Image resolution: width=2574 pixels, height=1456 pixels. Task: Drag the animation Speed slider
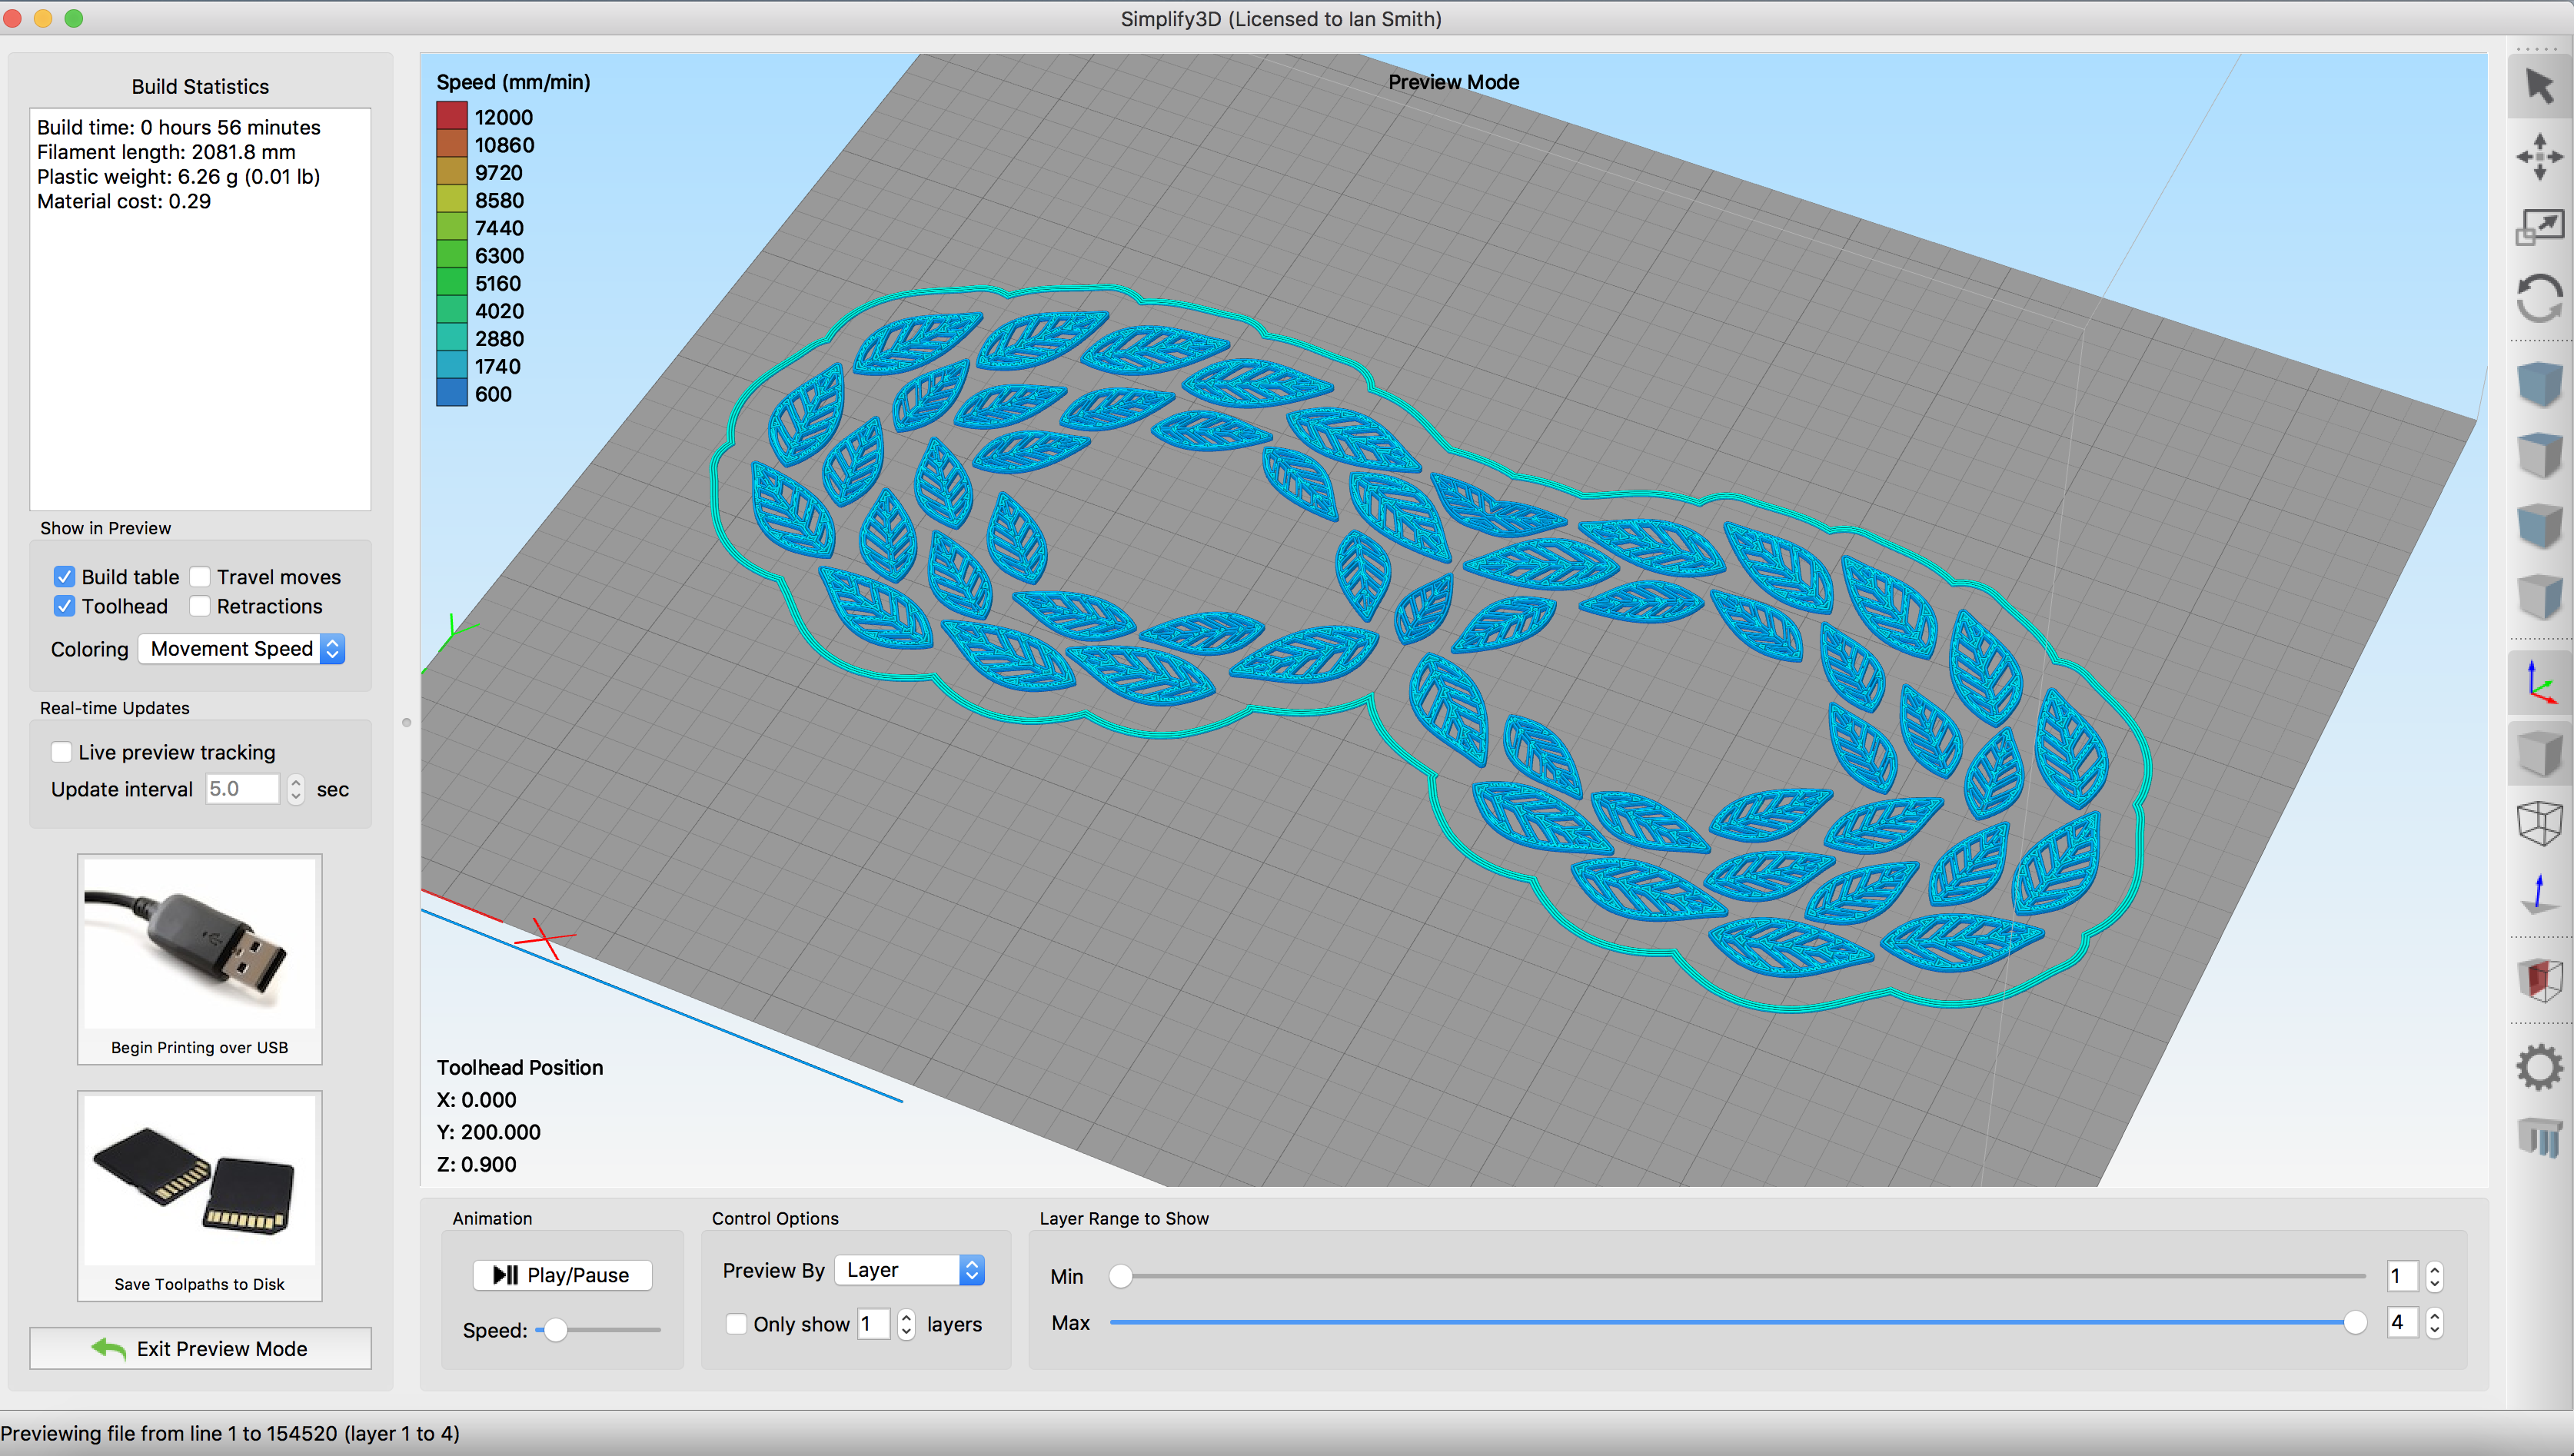pyautogui.click(x=554, y=1329)
